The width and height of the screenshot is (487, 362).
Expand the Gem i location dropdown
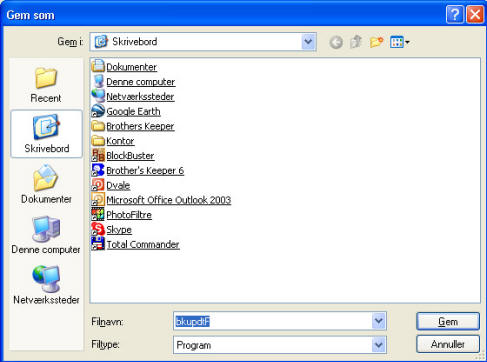pyautogui.click(x=308, y=42)
